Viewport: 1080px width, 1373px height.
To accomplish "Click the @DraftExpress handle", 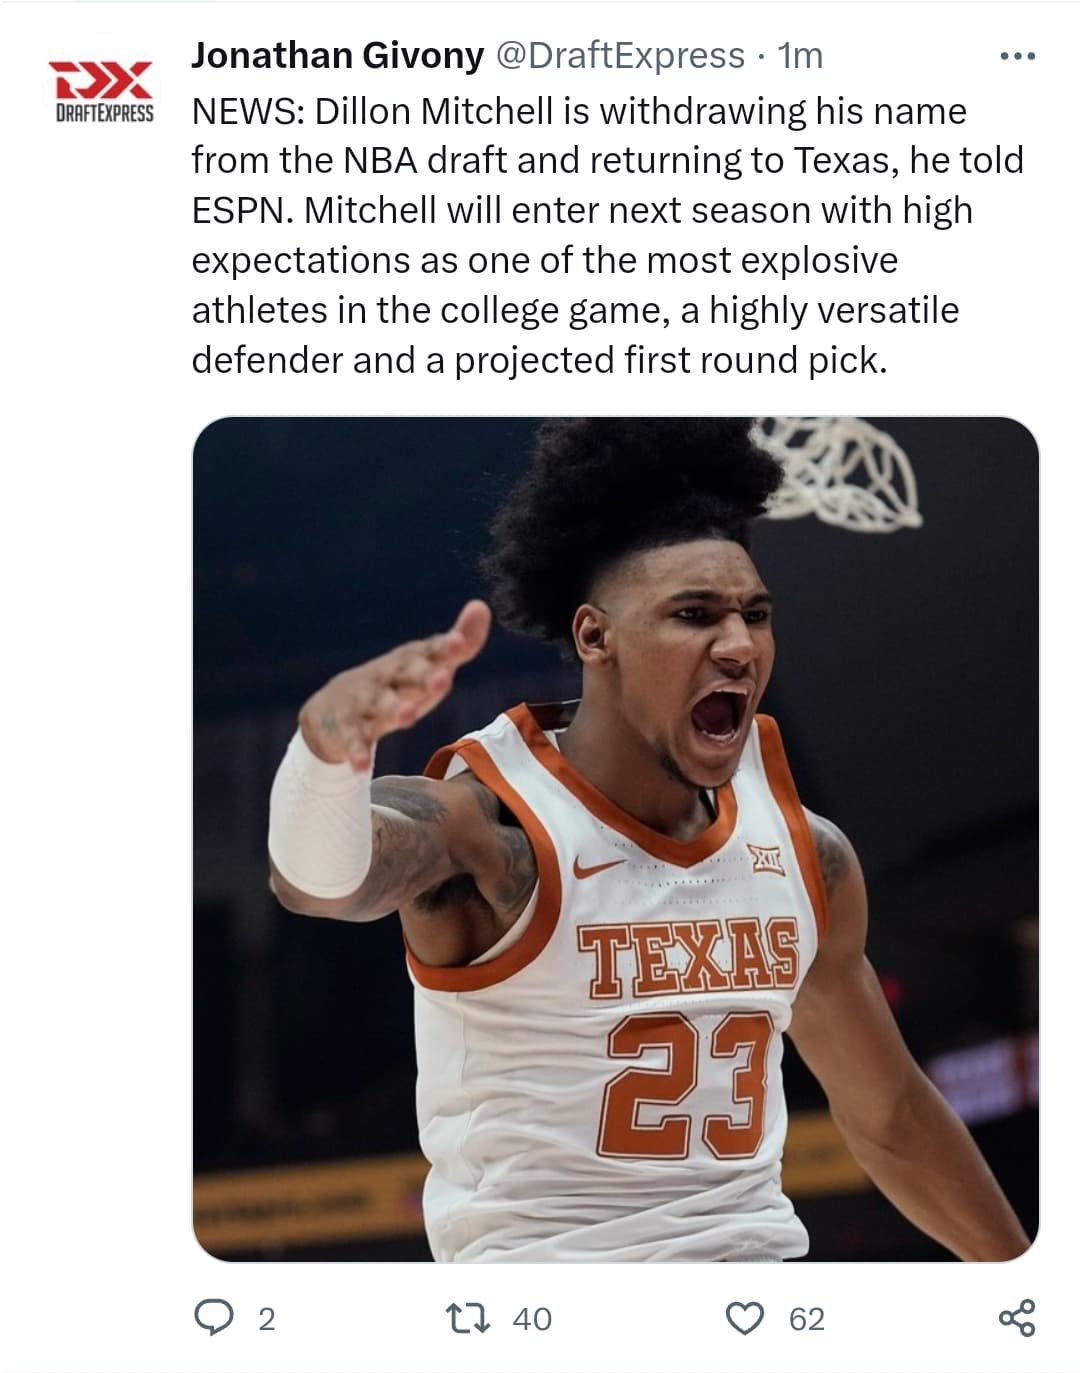I will 620,56.
